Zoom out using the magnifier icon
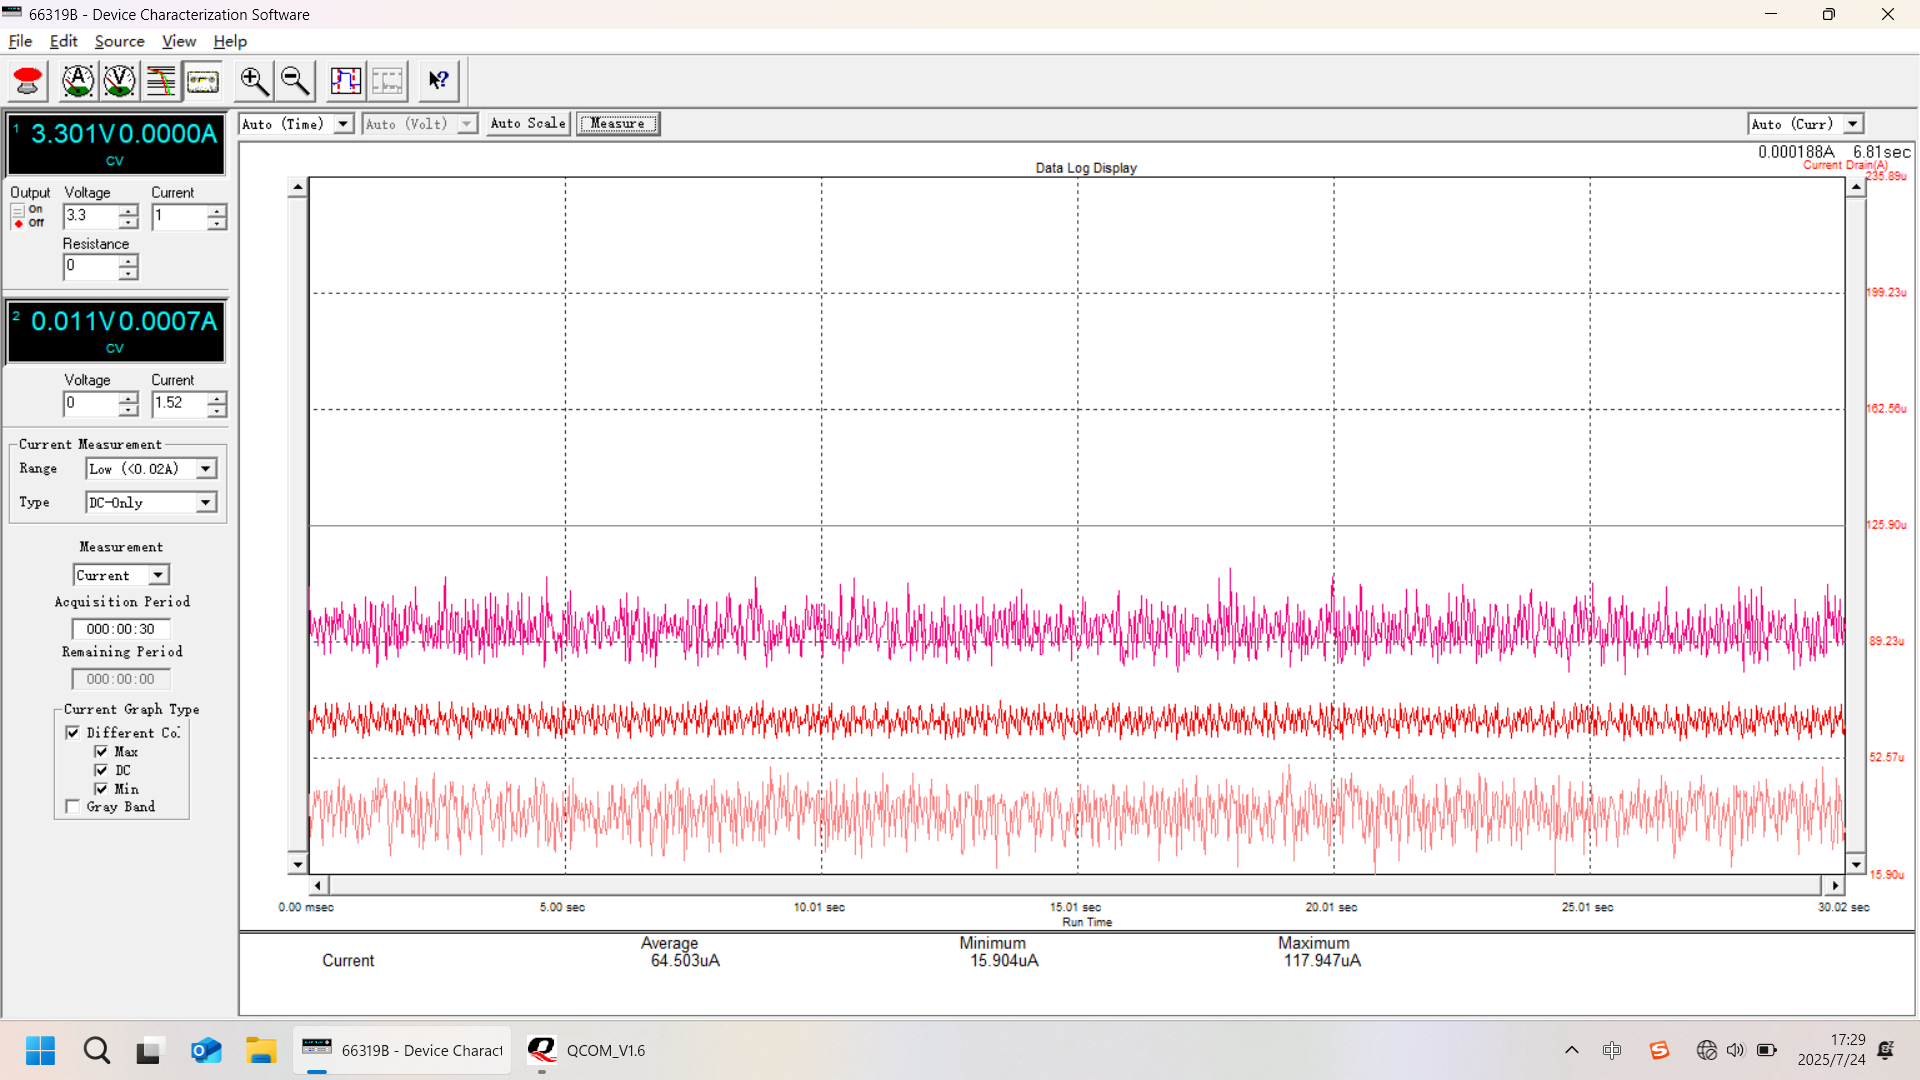The height and width of the screenshot is (1080, 1920). tap(294, 81)
